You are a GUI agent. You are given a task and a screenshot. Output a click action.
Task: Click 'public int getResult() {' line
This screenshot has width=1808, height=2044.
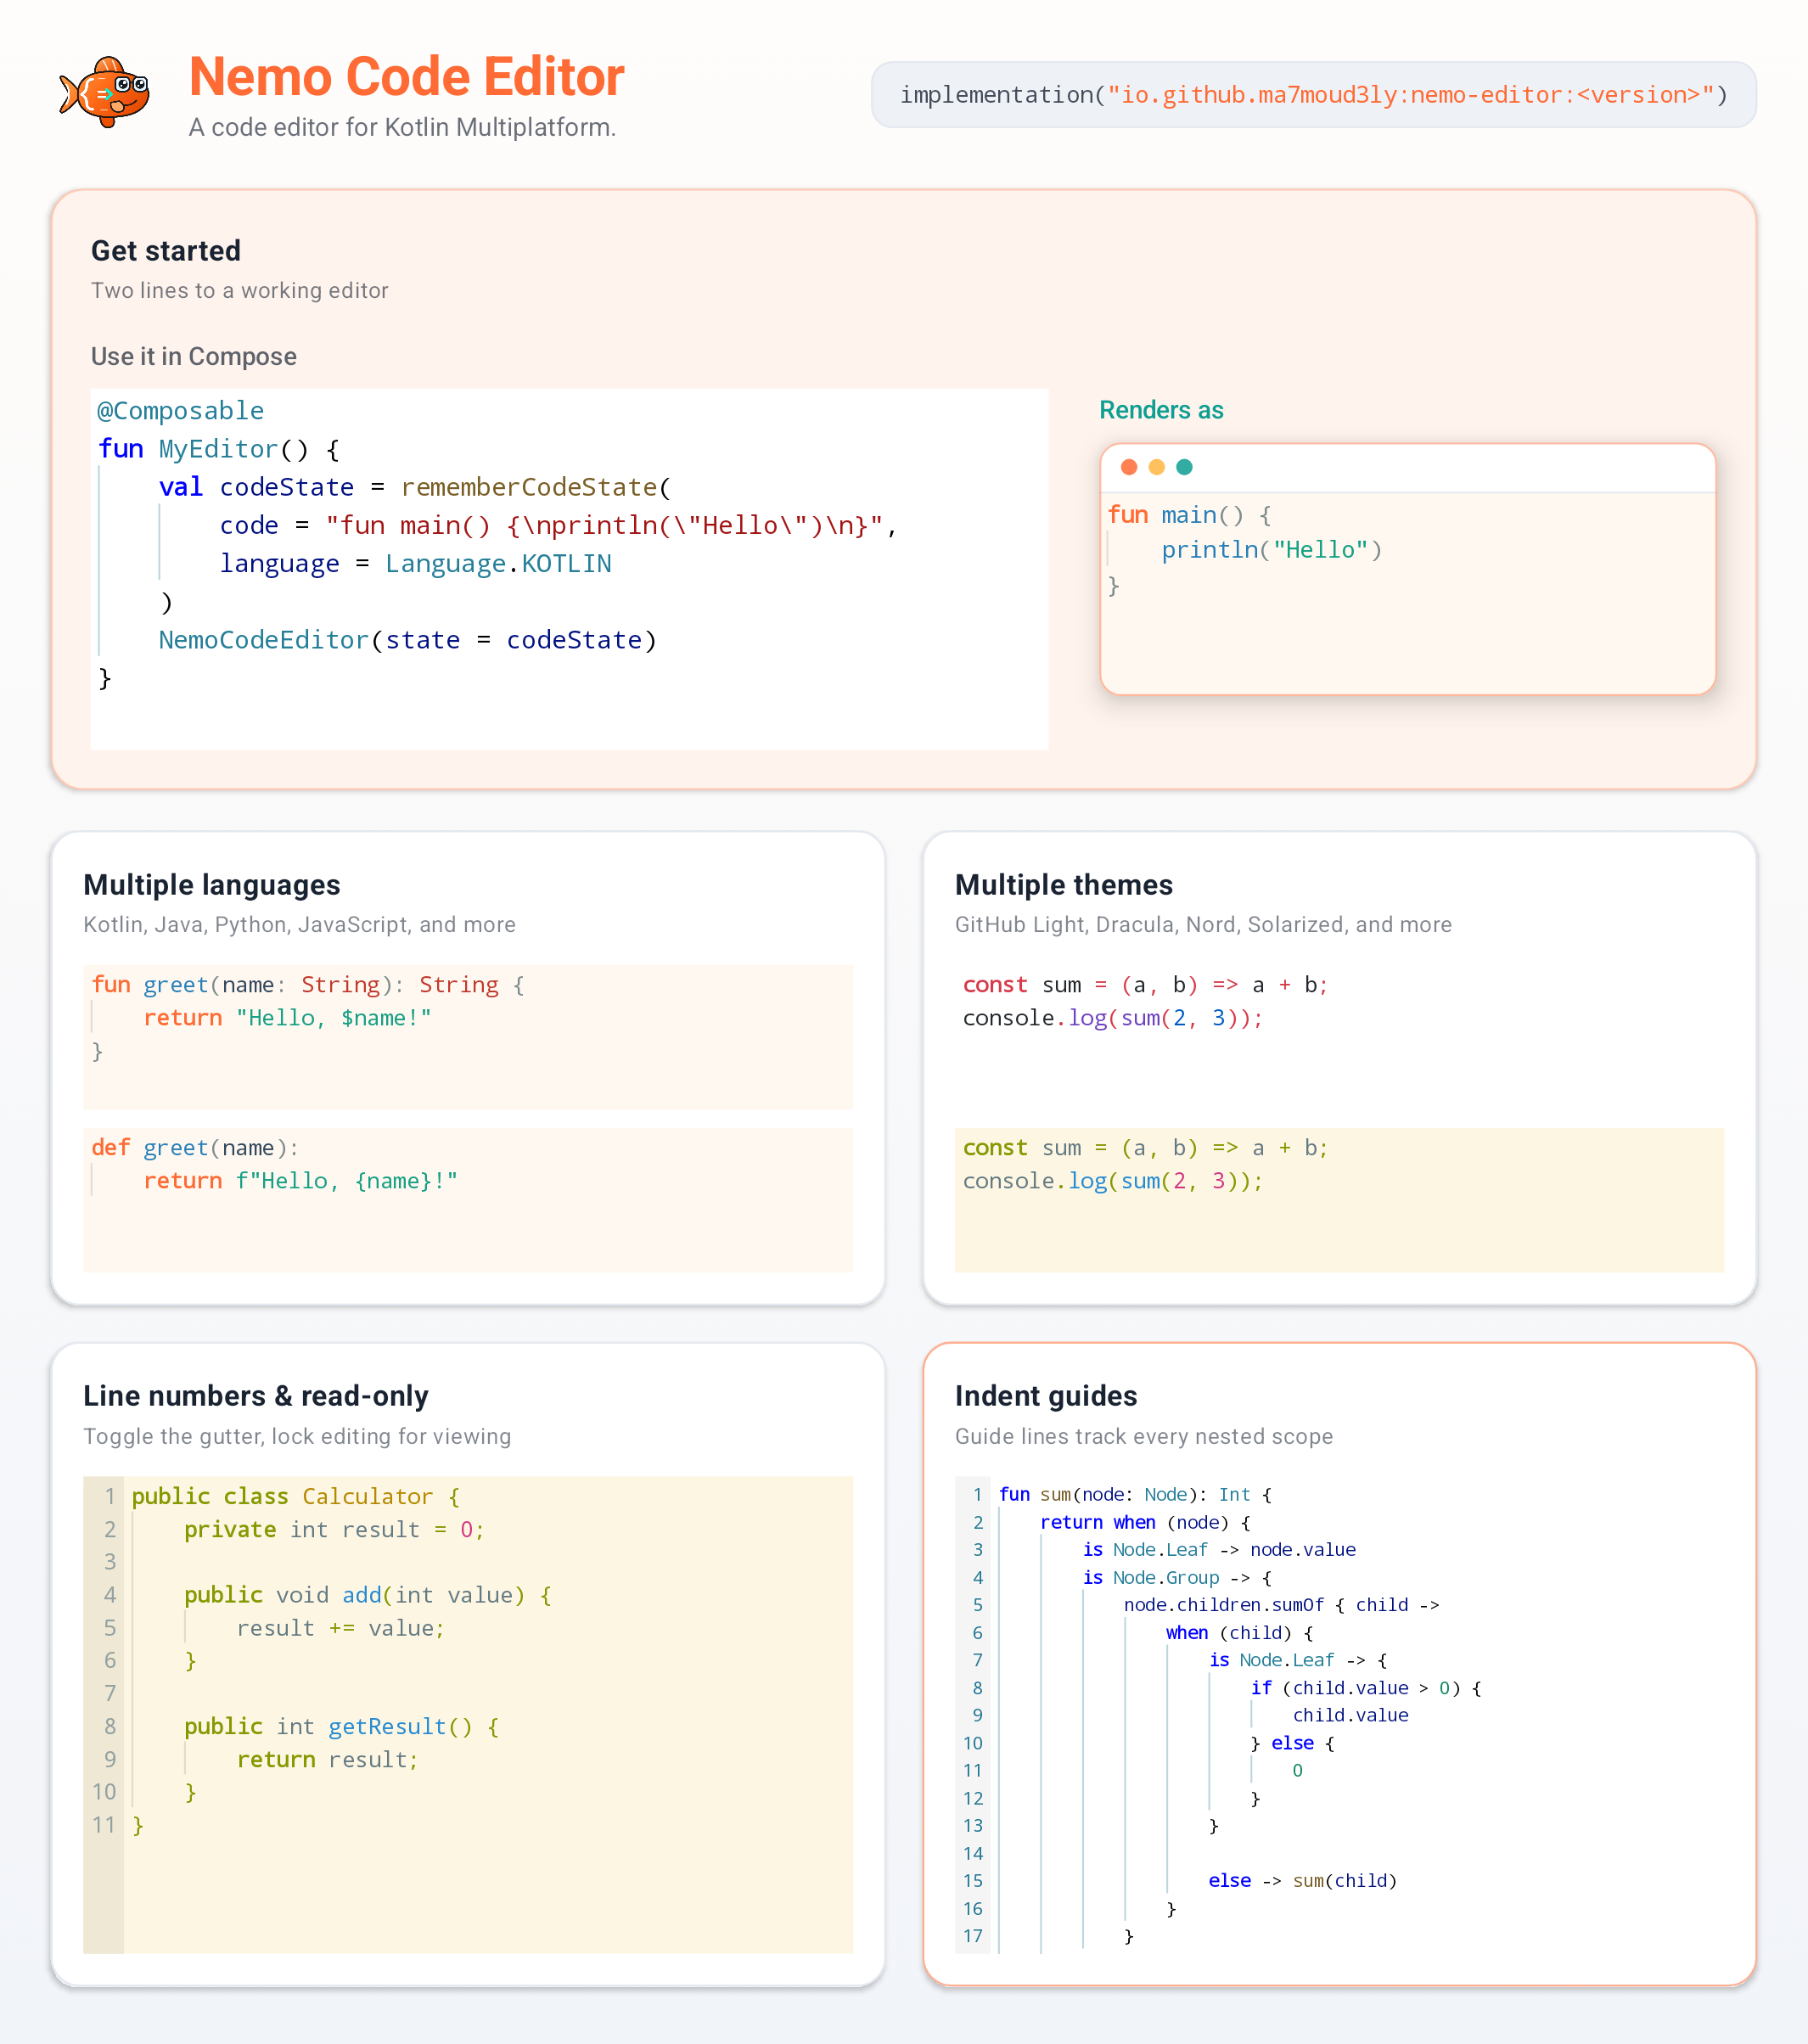(342, 1727)
